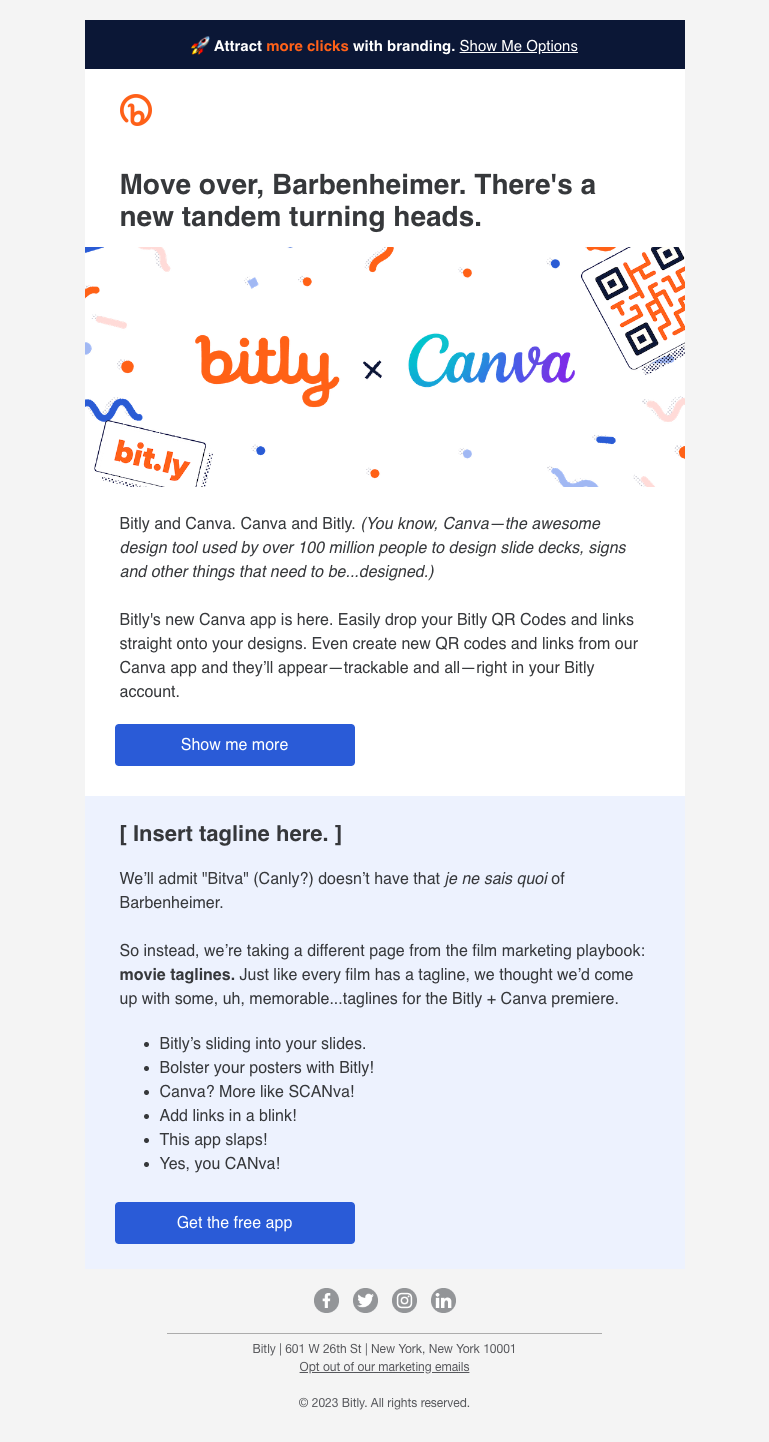Select the Barbenheimer headline text
Screen dimensions: 769x1442
pyautogui.click(x=357, y=200)
